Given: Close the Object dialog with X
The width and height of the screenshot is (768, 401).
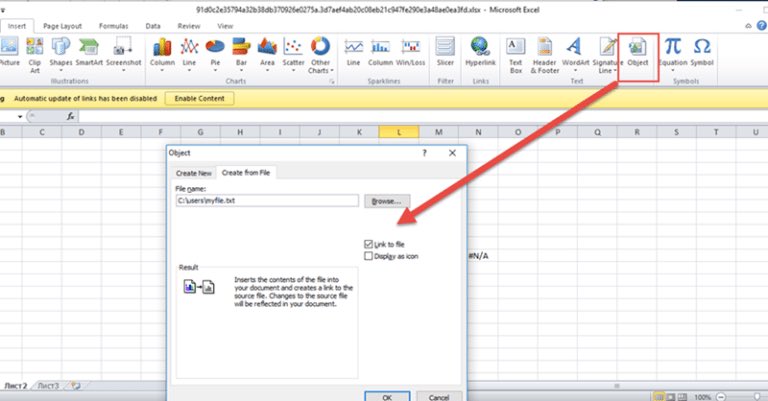Looking at the screenshot, I should [452, 153].
